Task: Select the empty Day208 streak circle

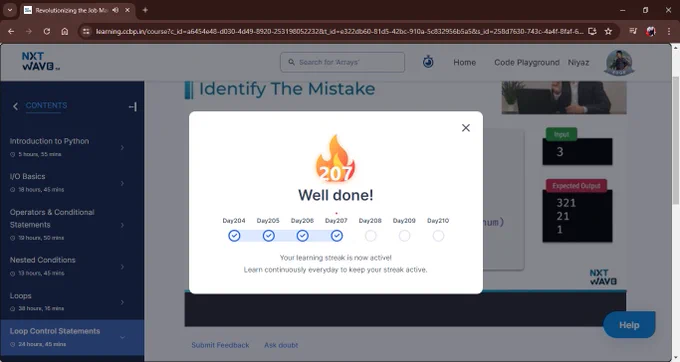Action: pyautogui.click(x=370, y=236)
